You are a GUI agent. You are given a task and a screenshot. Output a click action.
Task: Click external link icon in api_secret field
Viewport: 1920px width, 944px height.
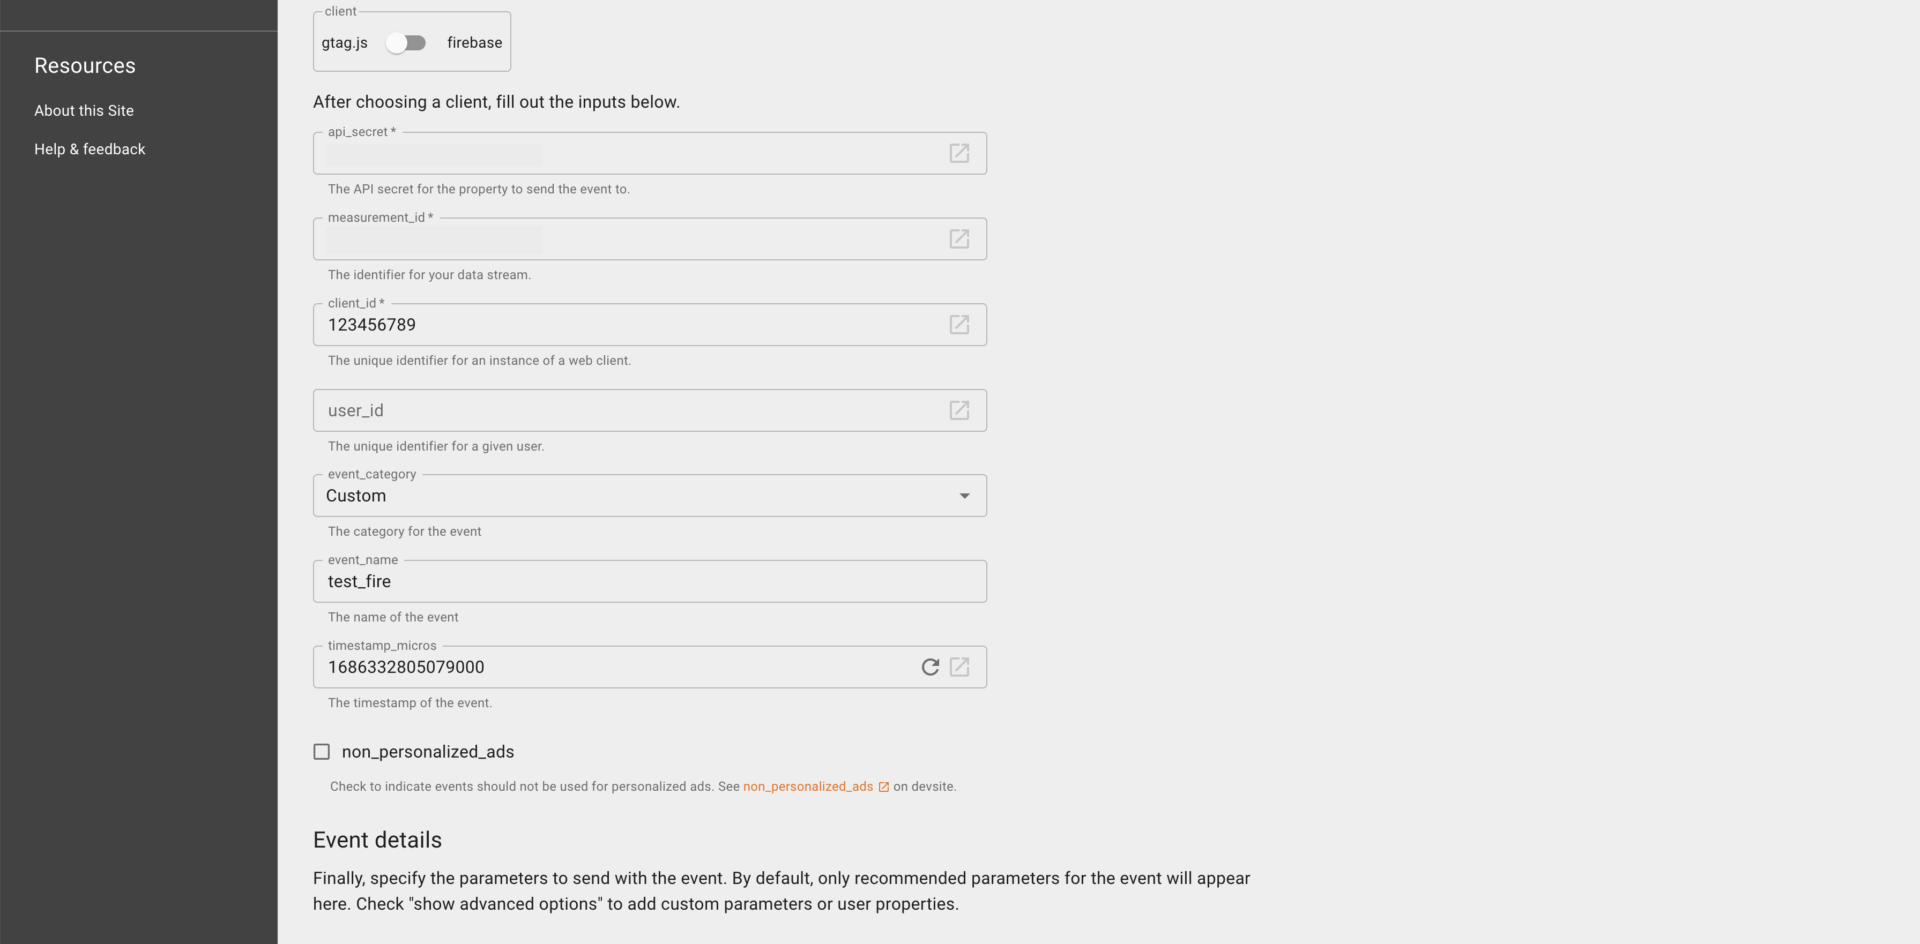959,153
